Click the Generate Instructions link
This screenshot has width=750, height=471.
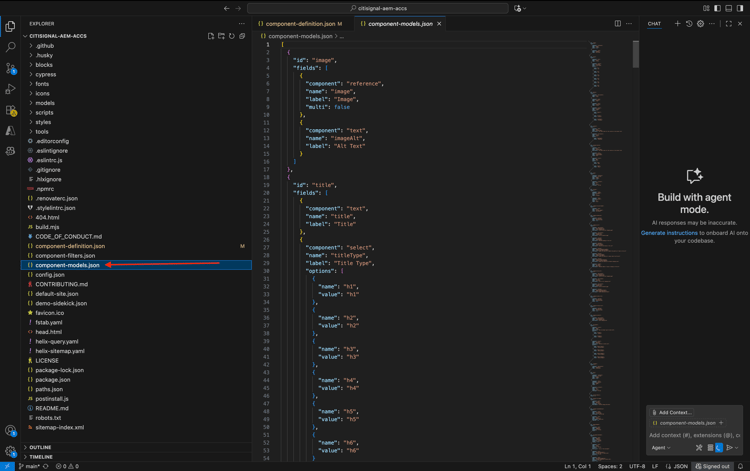pos(669,233)
